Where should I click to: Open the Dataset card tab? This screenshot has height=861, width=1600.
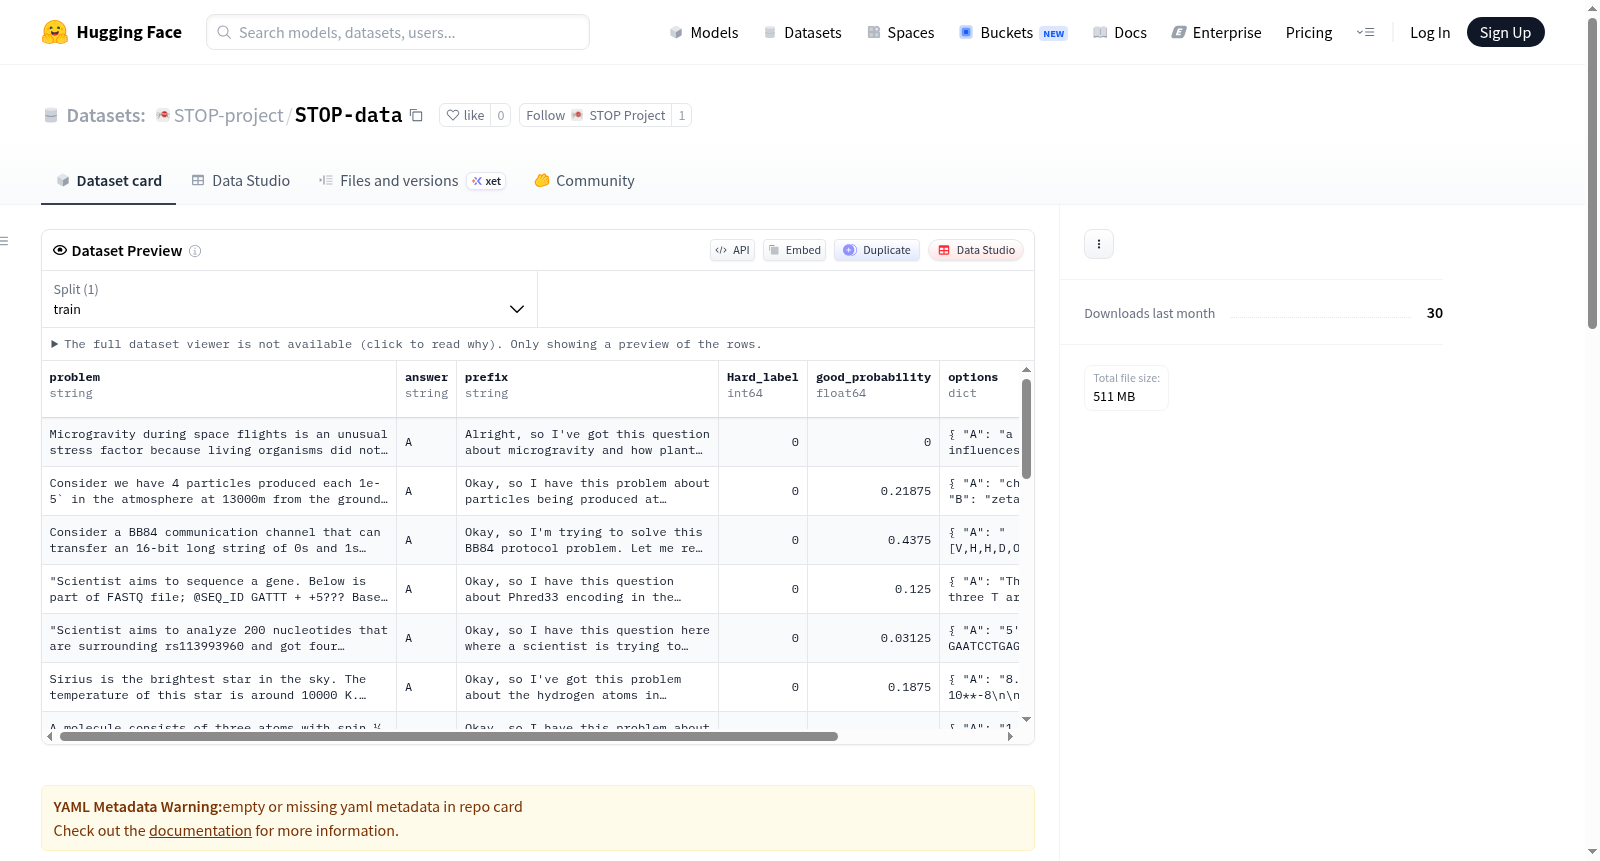(x=109, y=181)
